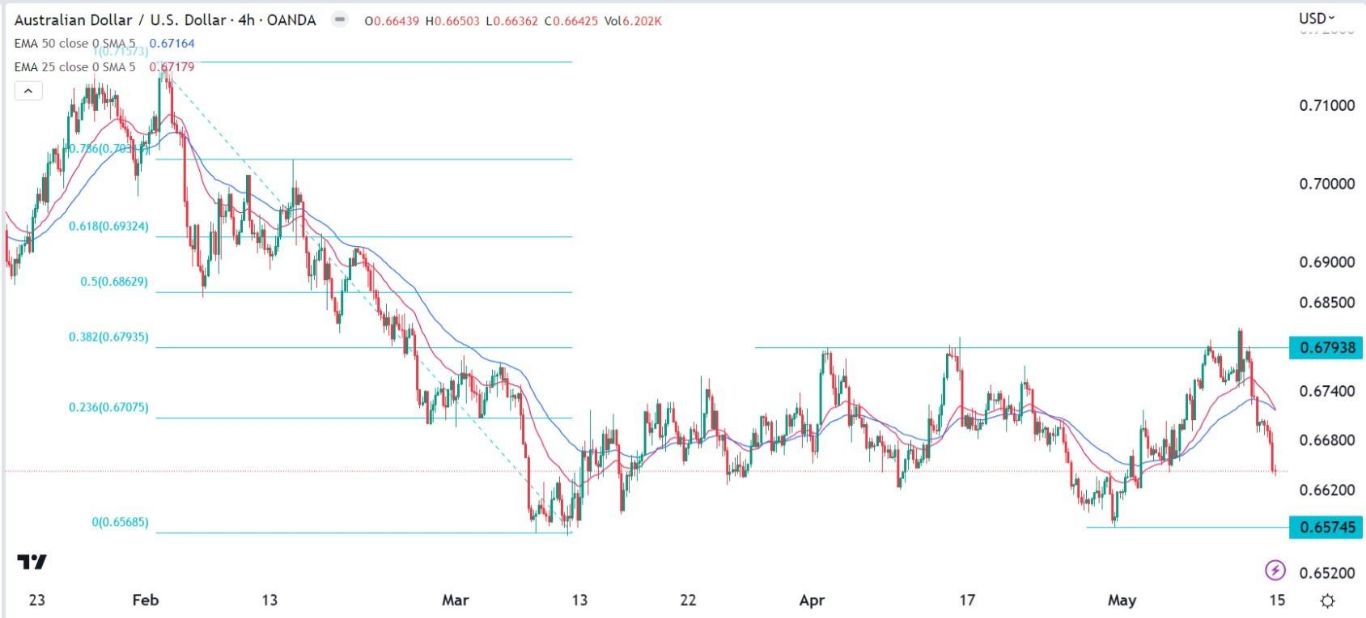
Task: Click the 0.236(0.67075) Fibonacci level label
Action: [108, 407]
